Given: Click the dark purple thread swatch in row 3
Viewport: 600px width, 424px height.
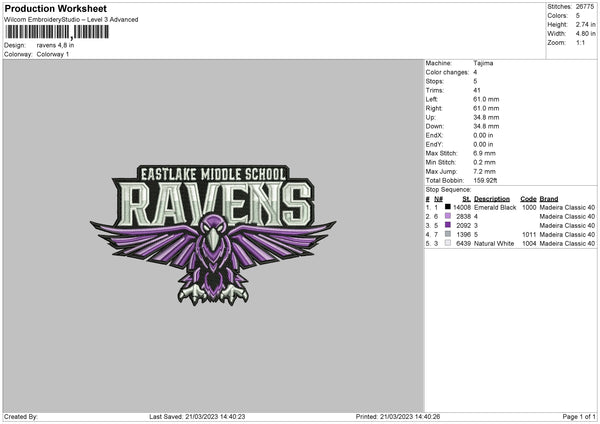Looking at the screenshot, I should [x=448, y=225].
